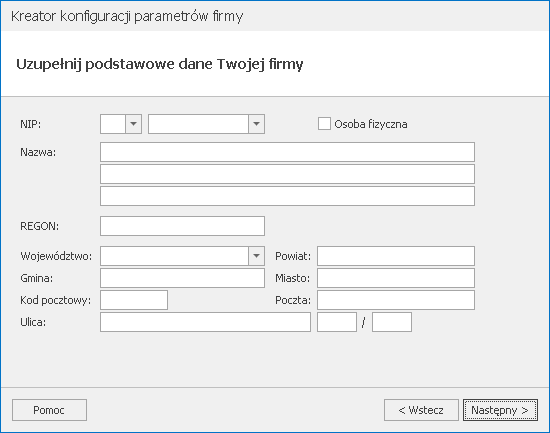Image resolution: width=550 pixels, height=433 pixels.
Task: Focus the NIP number text box
Action: [x=199, y=124]
